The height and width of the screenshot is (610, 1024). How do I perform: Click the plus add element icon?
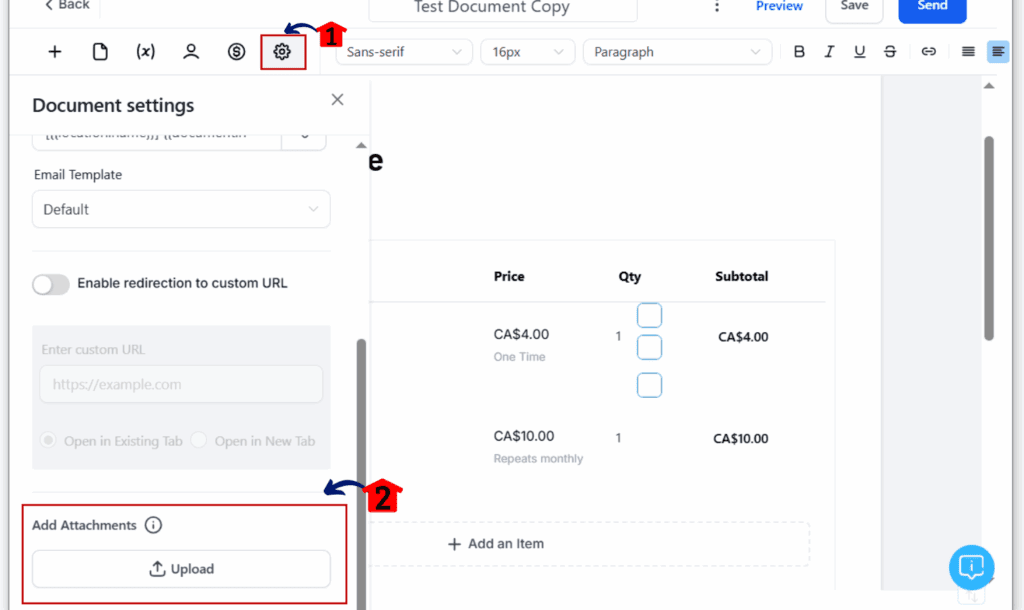55,52
